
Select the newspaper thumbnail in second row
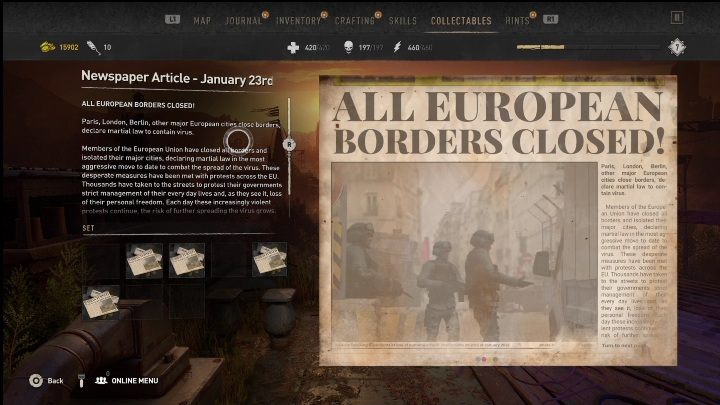(x=101, y=302)
